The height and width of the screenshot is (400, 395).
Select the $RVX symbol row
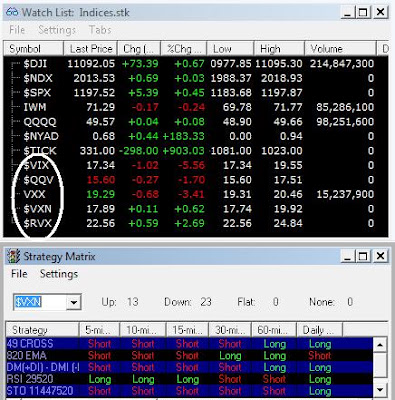tap(196, 223)
